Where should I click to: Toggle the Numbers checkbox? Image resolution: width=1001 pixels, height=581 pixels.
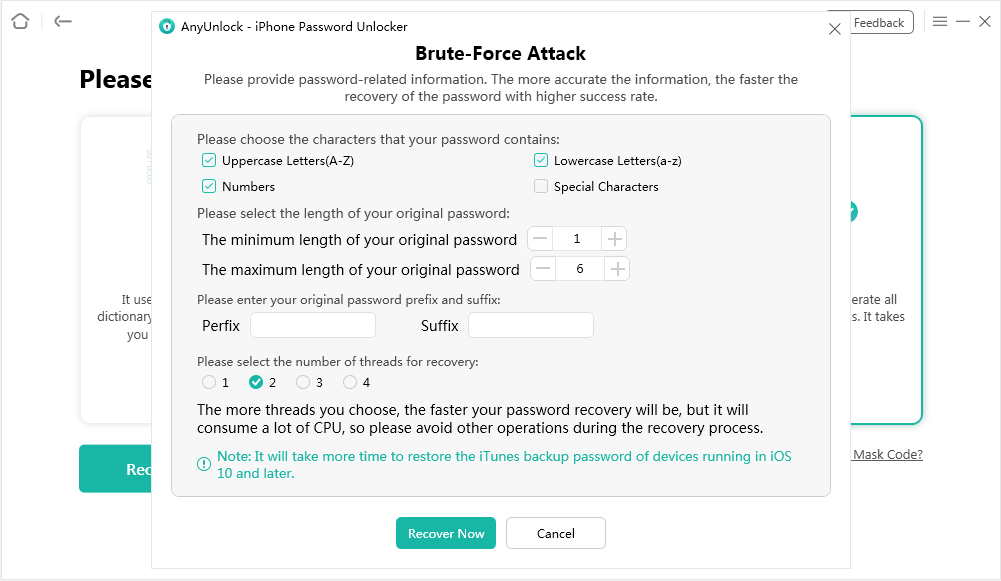tap(209, 186)
